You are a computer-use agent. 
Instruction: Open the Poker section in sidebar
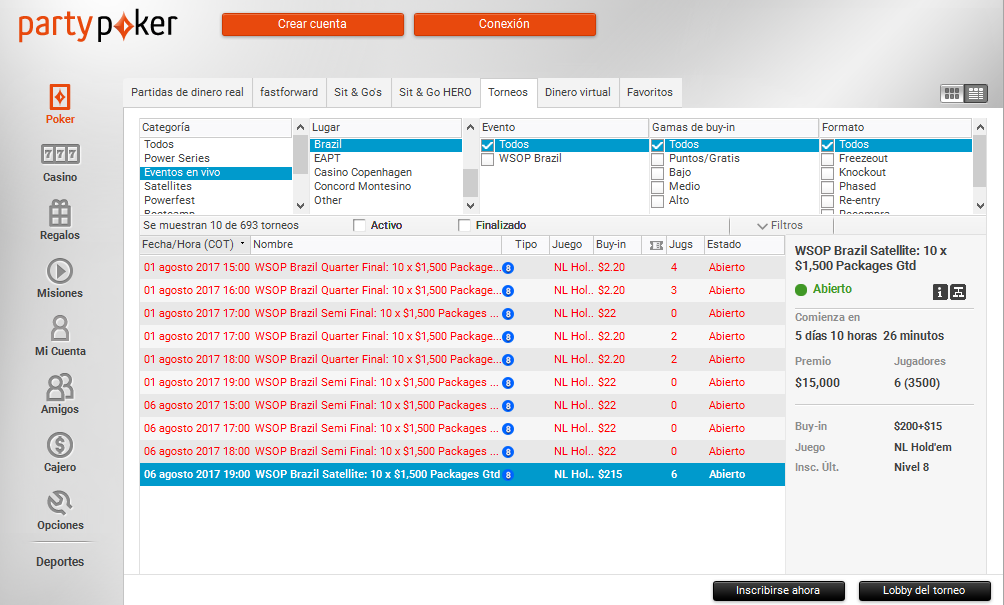[x=60, y=104]
